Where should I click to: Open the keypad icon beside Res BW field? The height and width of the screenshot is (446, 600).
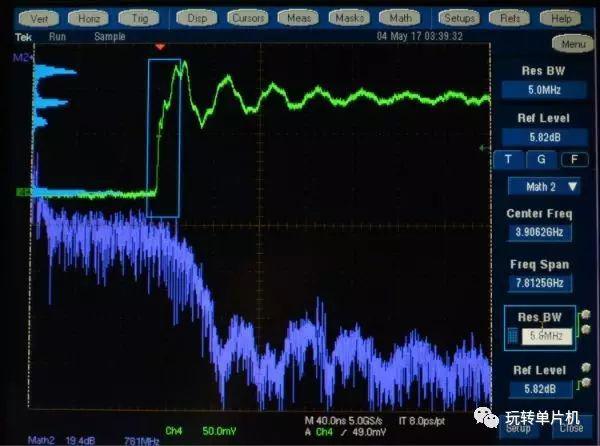pos(512,336)
